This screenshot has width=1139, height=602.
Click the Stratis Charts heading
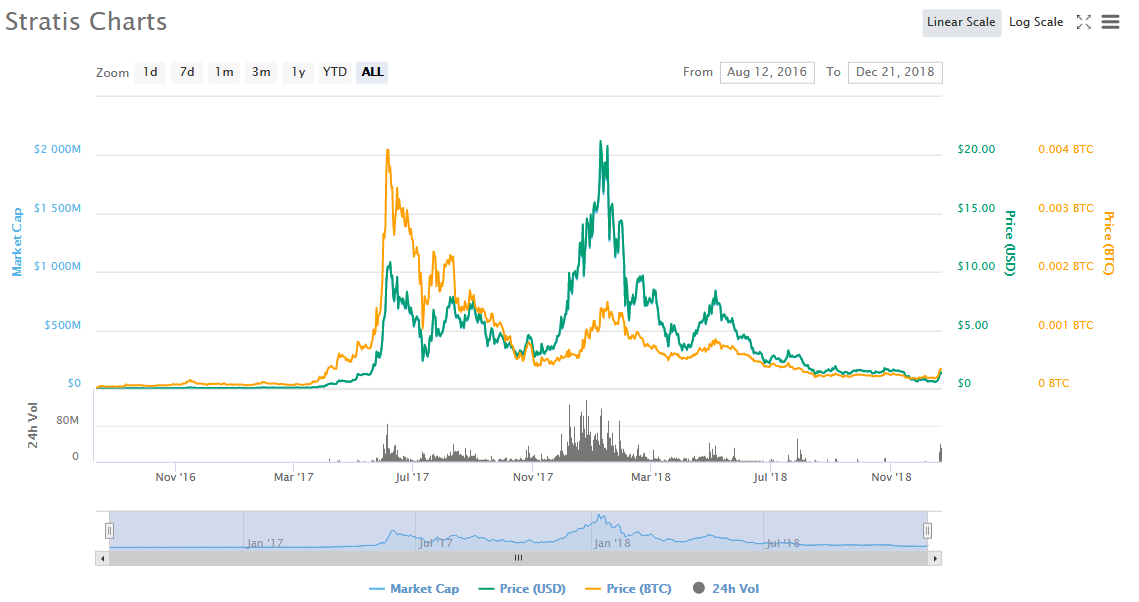86,22
